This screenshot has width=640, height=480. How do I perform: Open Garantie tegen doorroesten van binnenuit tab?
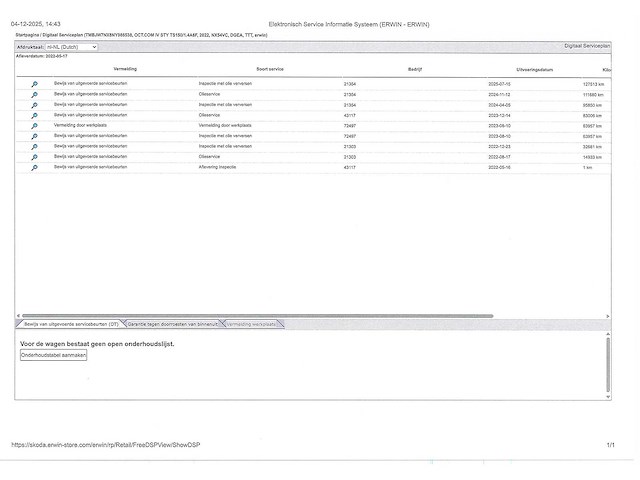tap(174, 324)
